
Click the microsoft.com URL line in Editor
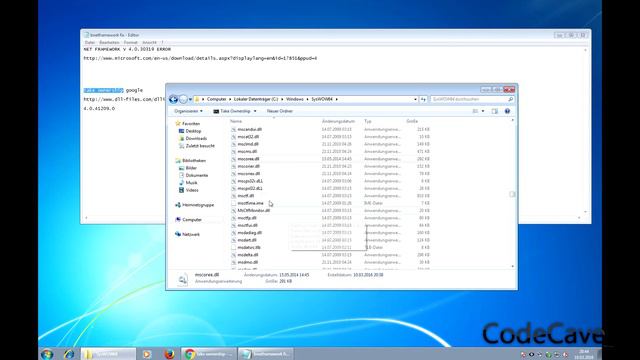point(200,58)
